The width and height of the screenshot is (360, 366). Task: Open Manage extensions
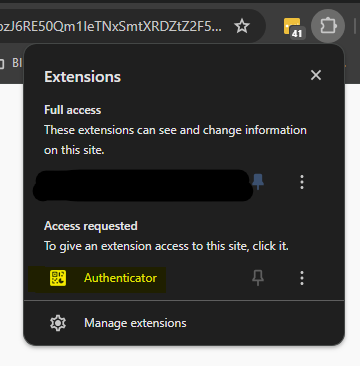click(184, 323)
